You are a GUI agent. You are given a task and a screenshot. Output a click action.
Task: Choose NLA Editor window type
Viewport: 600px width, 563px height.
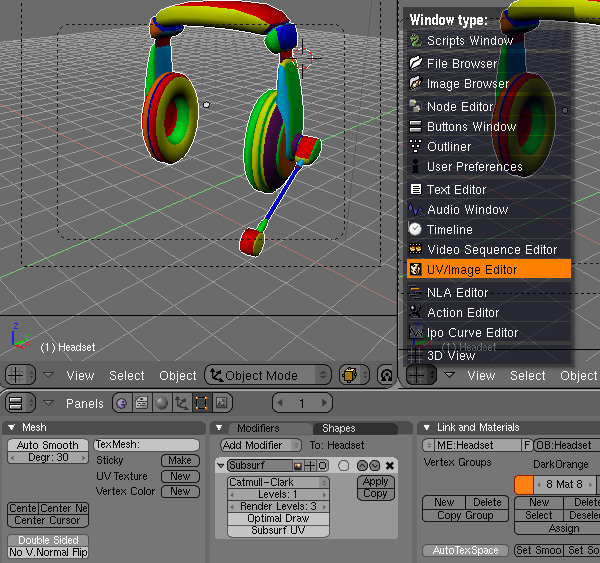pos(489,292)
